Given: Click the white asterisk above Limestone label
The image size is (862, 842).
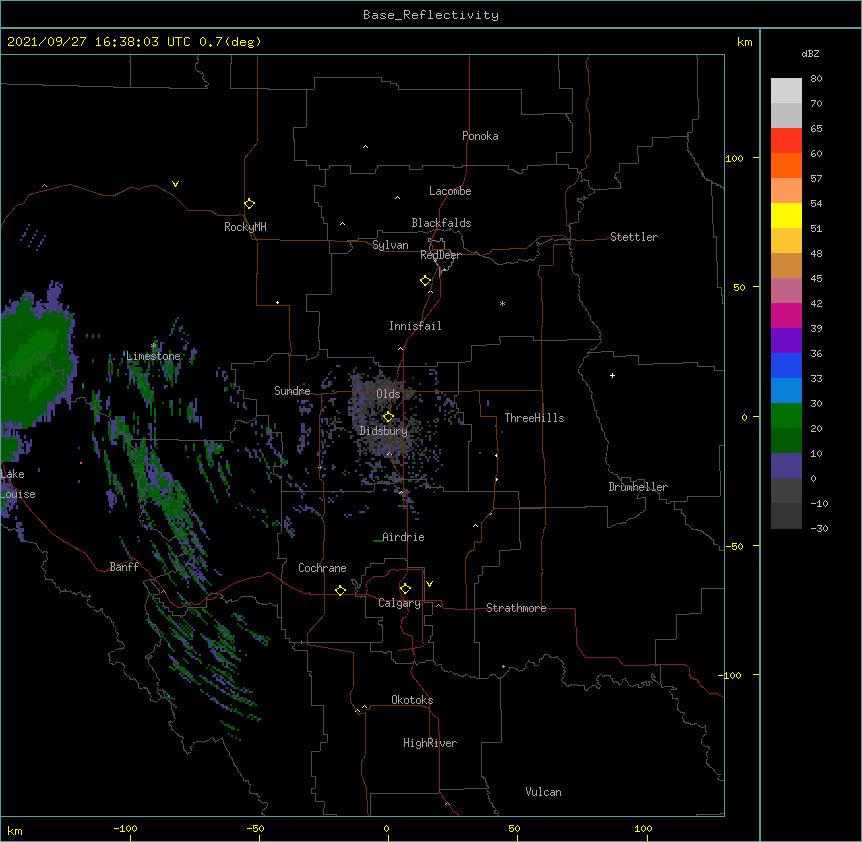Looking at the screenshot, I should [x=154, y=346].
